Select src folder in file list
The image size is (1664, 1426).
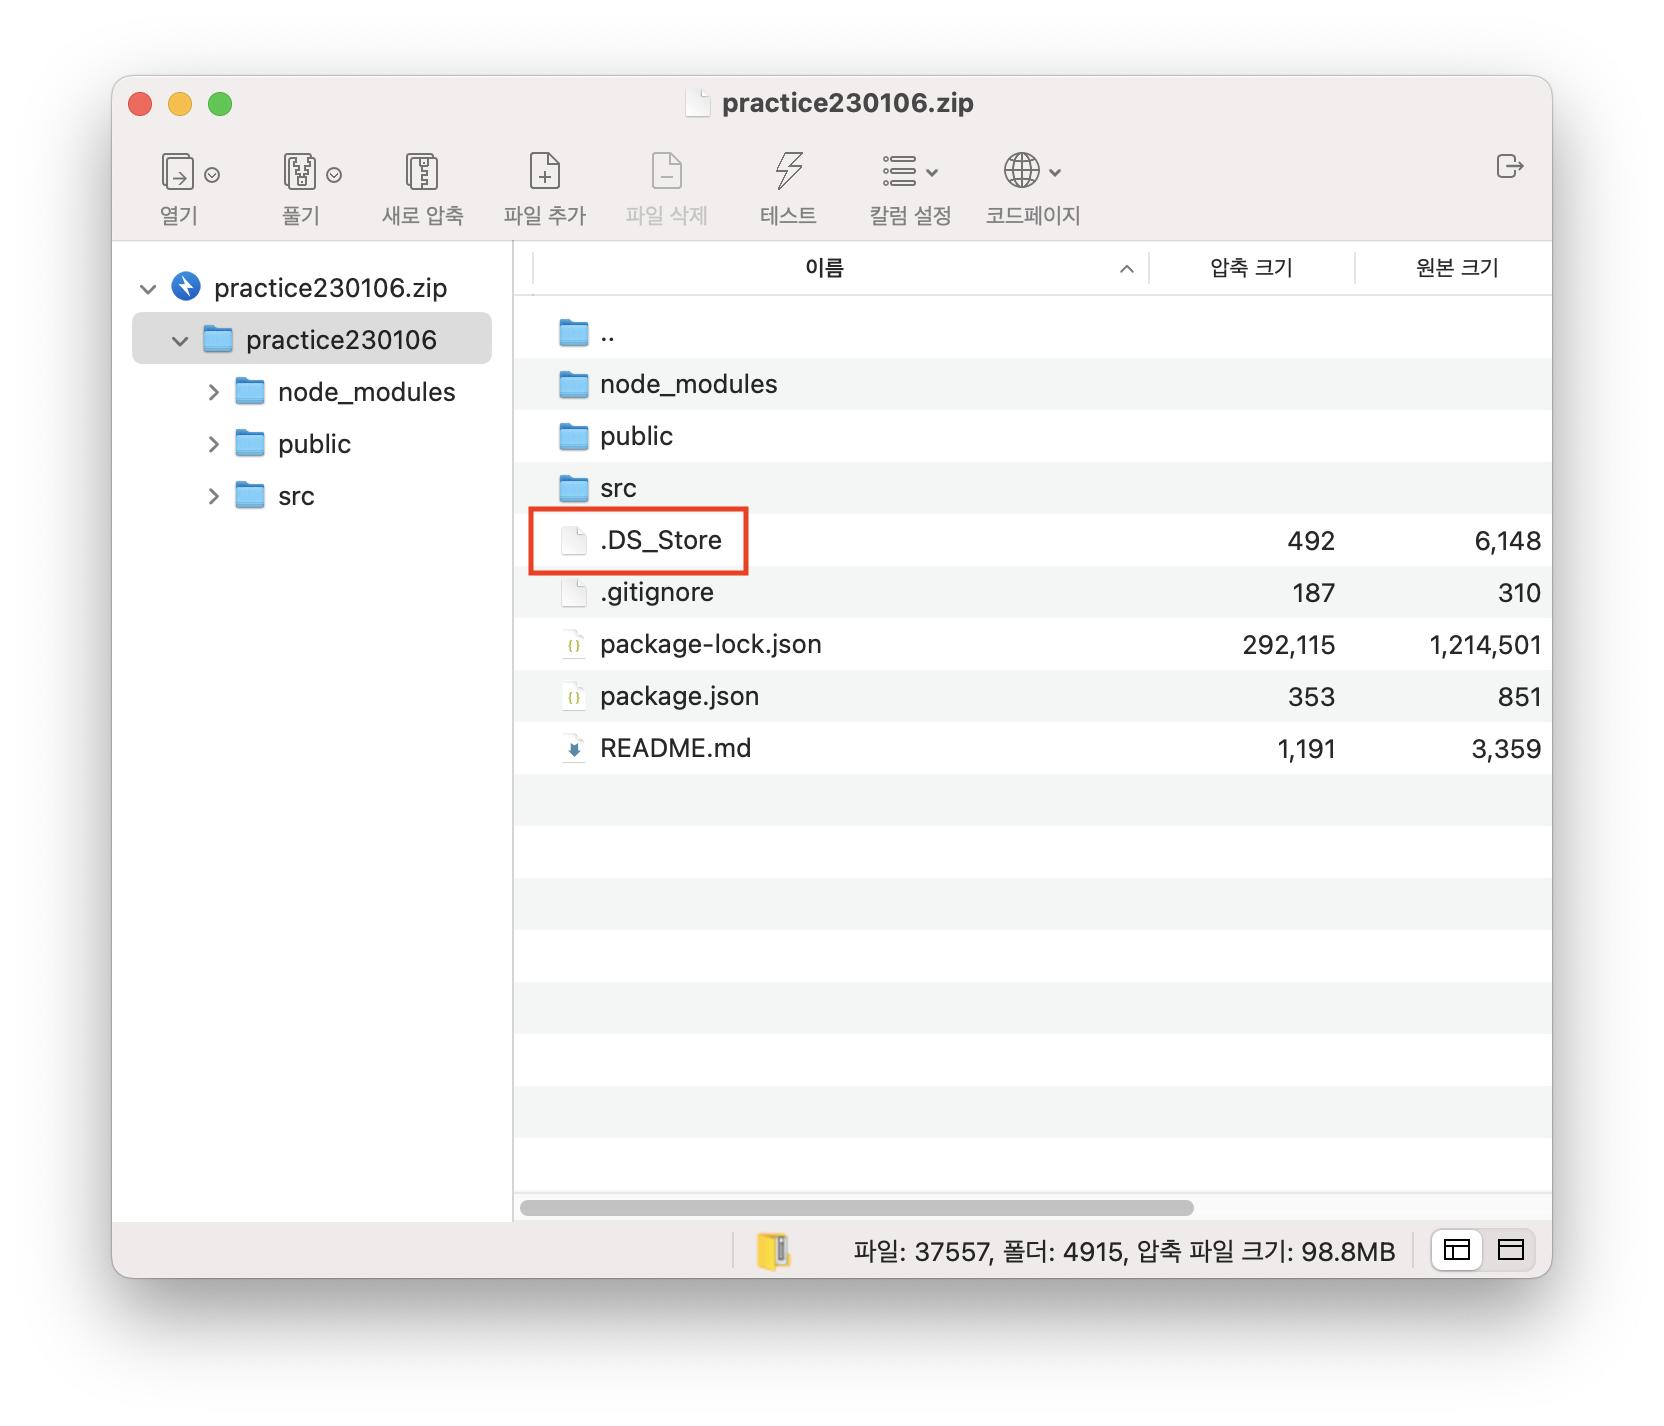[1033, 488]
